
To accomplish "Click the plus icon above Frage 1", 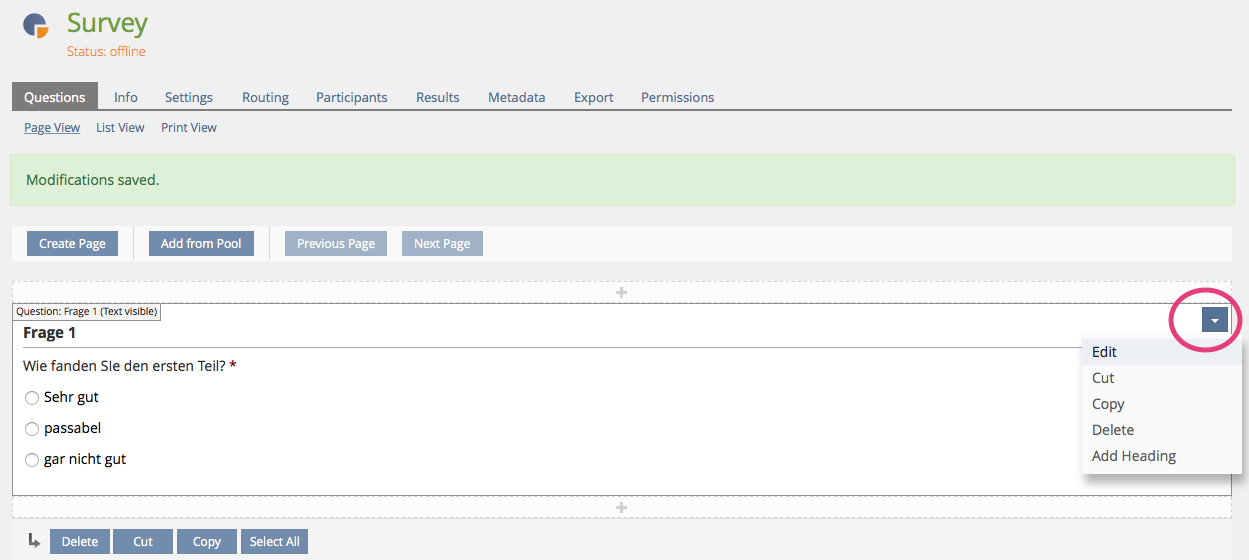I will click(x=621, y=293).
